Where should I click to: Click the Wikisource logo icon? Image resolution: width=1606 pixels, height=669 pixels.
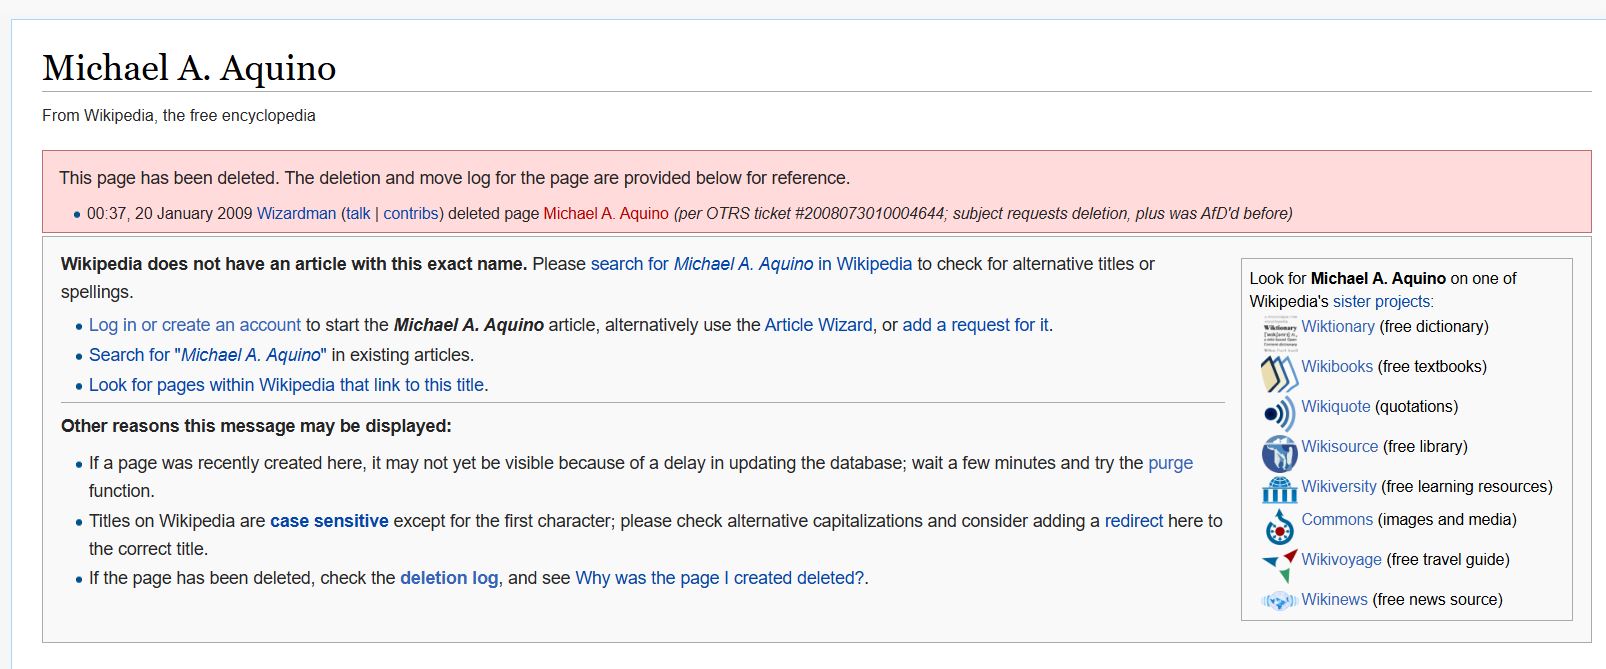click(x=1279, y=453)
